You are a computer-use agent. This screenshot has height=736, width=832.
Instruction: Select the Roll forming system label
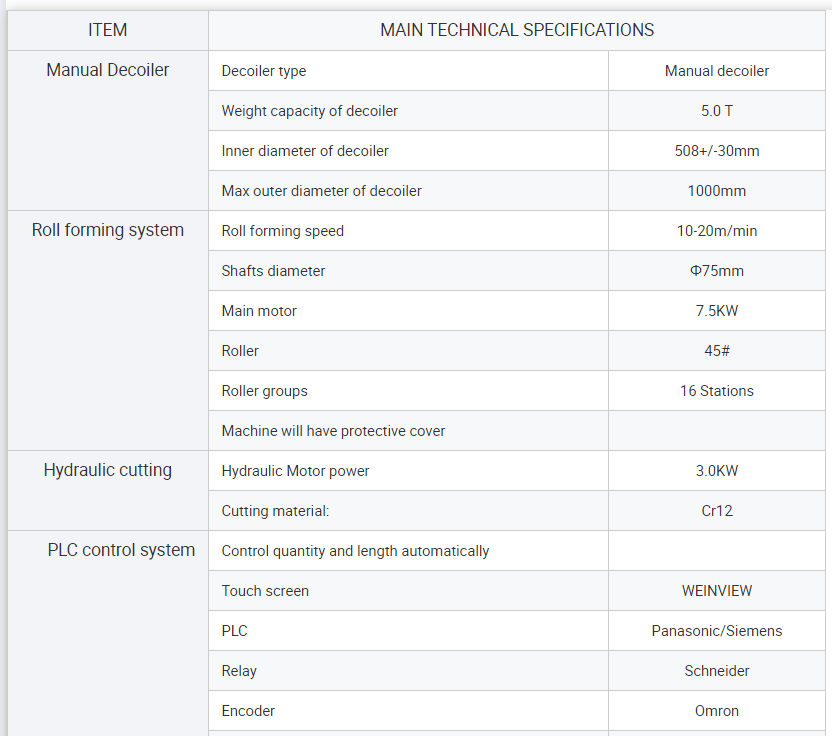pos(108,230)
